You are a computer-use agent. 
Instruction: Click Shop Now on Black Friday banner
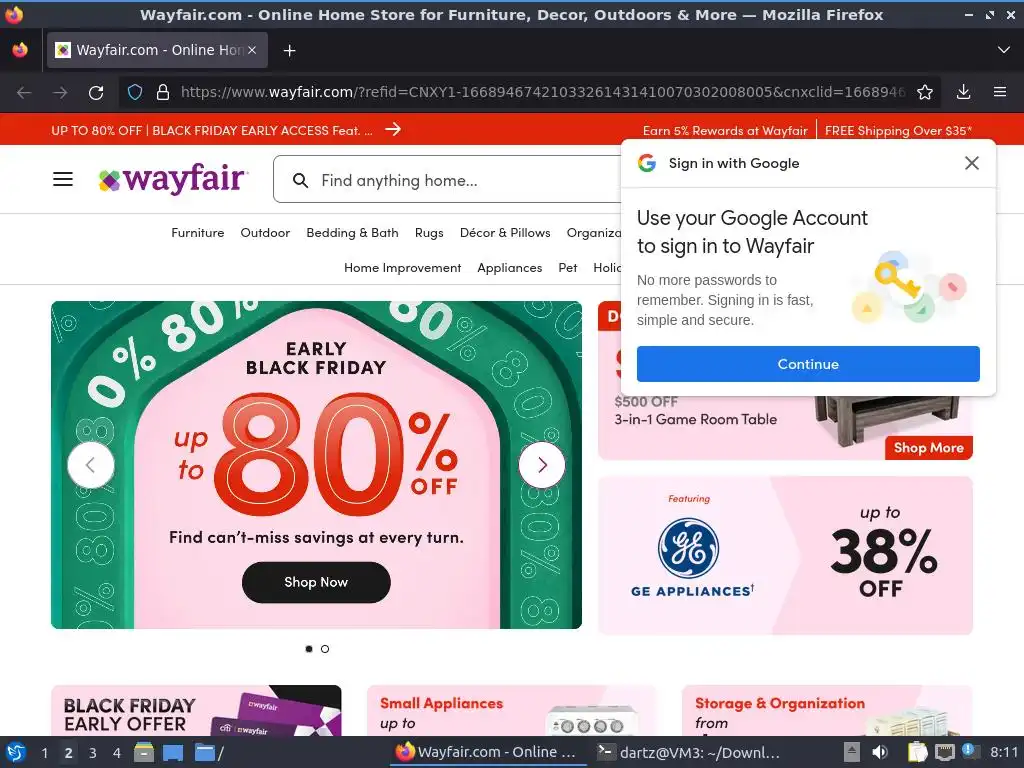coord(316,582)
